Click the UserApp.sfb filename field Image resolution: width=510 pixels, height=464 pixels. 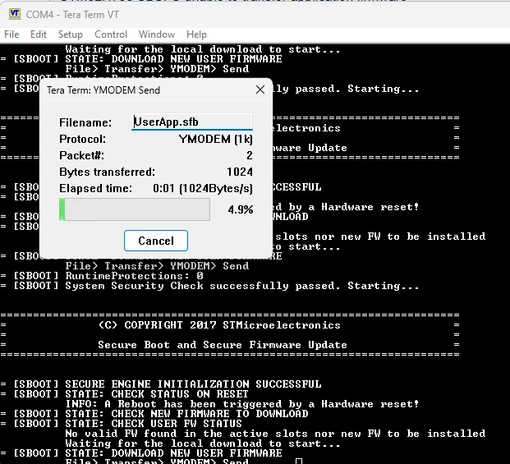[192, 122]
